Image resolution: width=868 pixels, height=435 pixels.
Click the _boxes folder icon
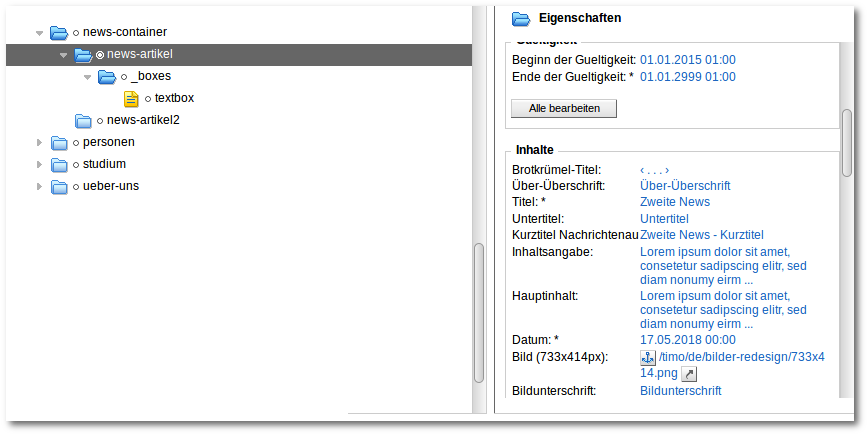point(107,76)
